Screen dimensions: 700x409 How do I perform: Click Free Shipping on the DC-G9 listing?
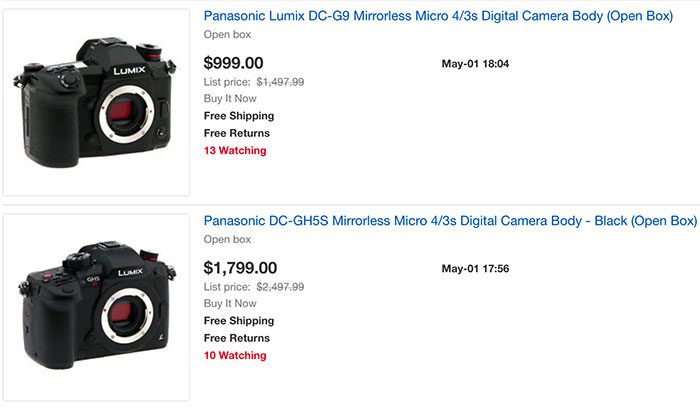click(x=239, y=116)
